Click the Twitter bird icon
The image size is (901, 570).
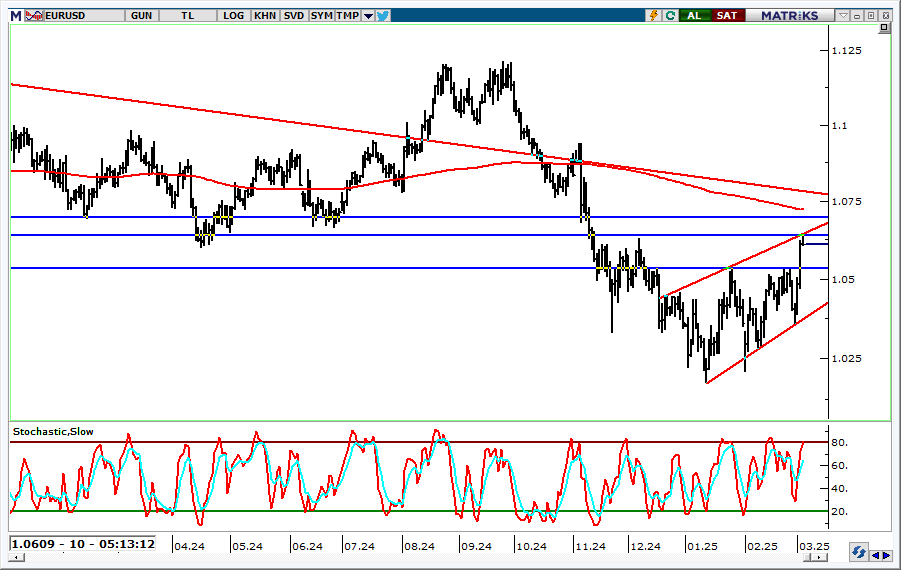point(383,15)
